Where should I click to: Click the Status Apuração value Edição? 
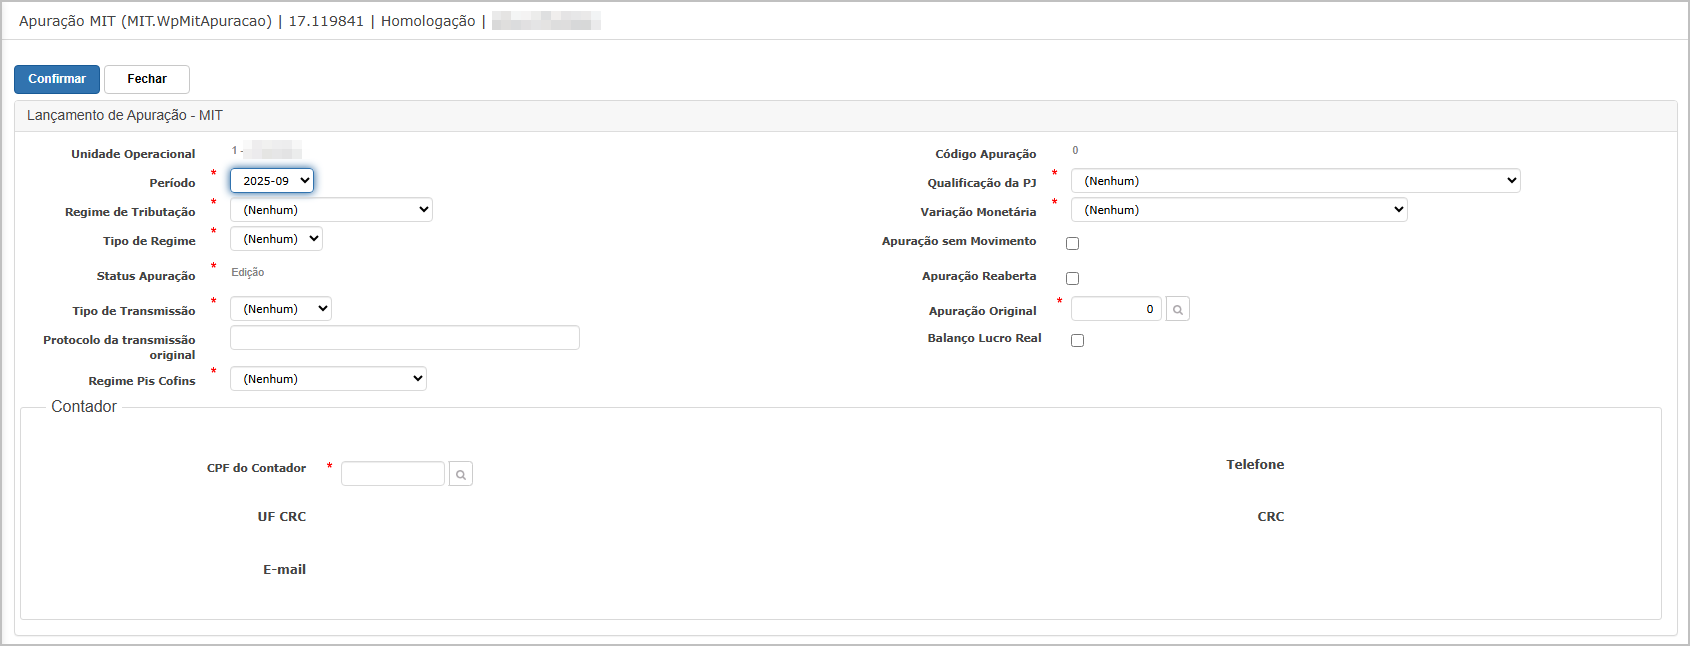coord(248,273)
